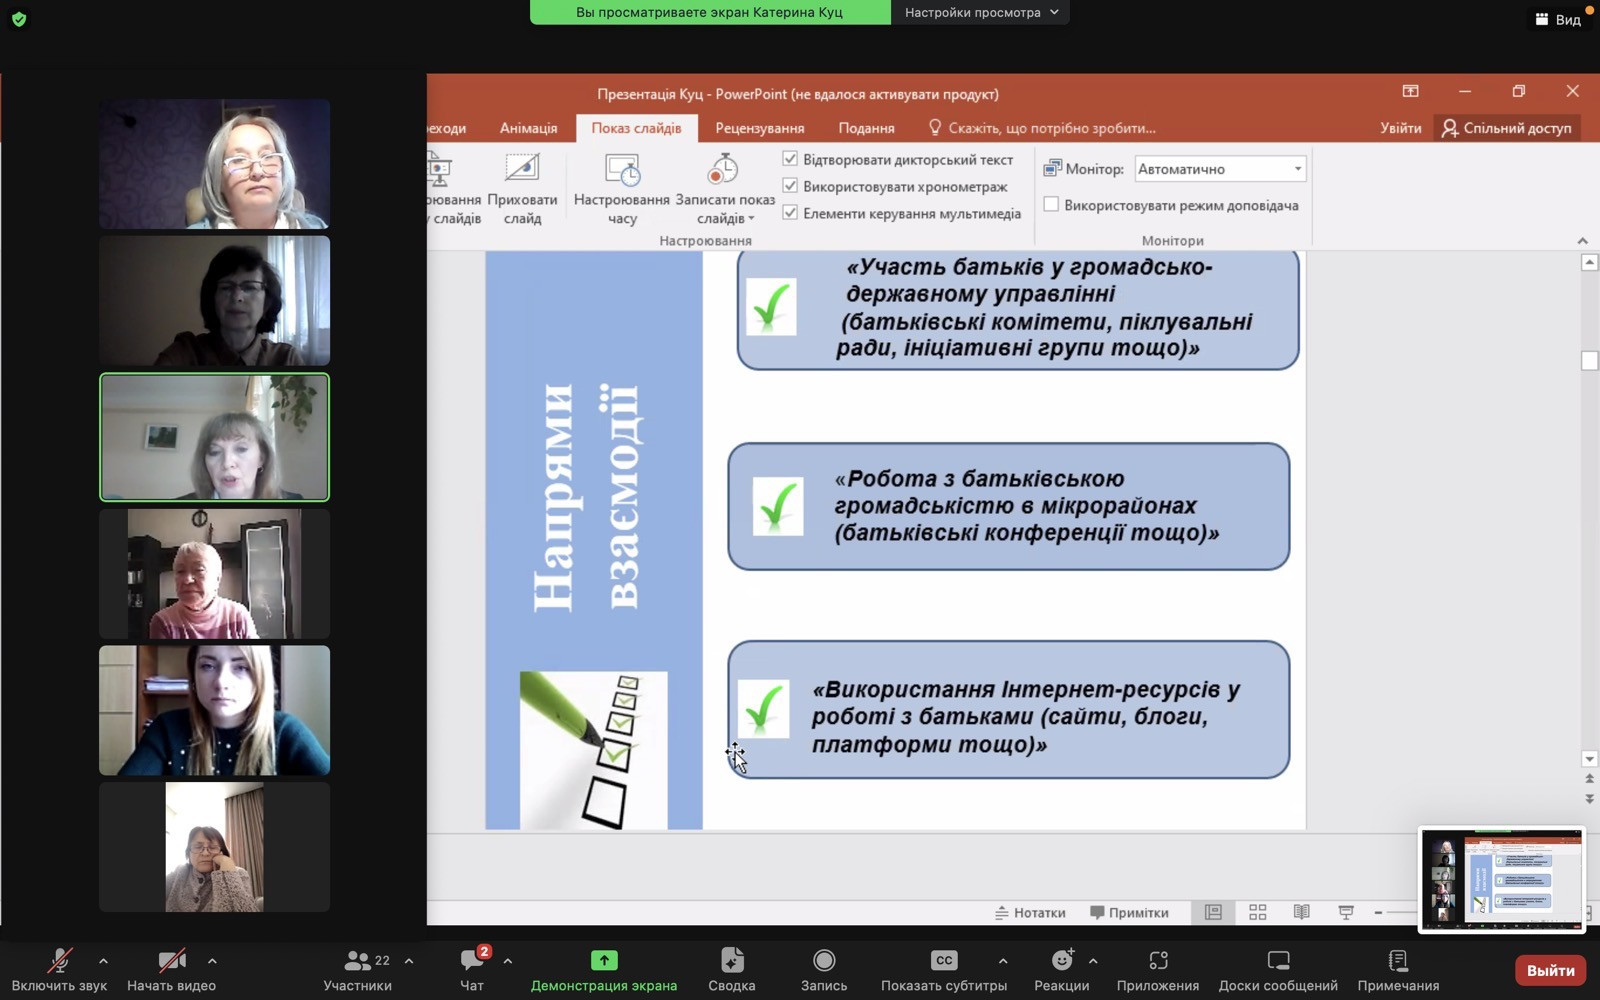Select the topmost participant video tile

(214, 164)
